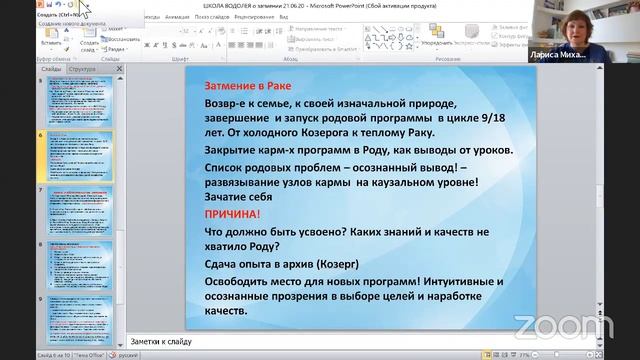
Task: Open the Вид ribbon tab
Action: pos(284,17)
